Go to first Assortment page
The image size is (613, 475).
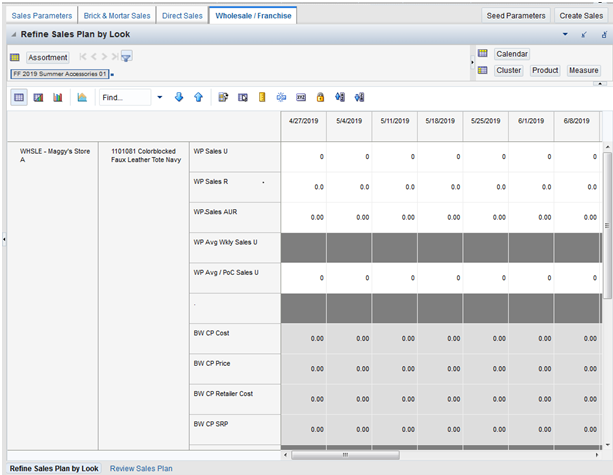(83, 57)
